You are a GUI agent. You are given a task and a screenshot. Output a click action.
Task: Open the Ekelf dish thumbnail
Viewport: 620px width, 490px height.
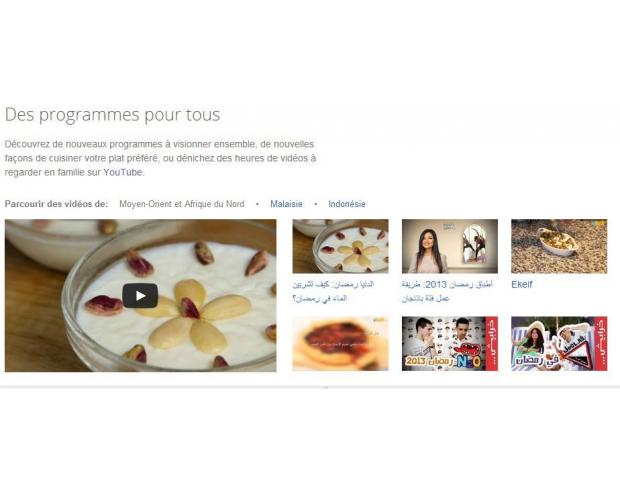pos(559,246)
